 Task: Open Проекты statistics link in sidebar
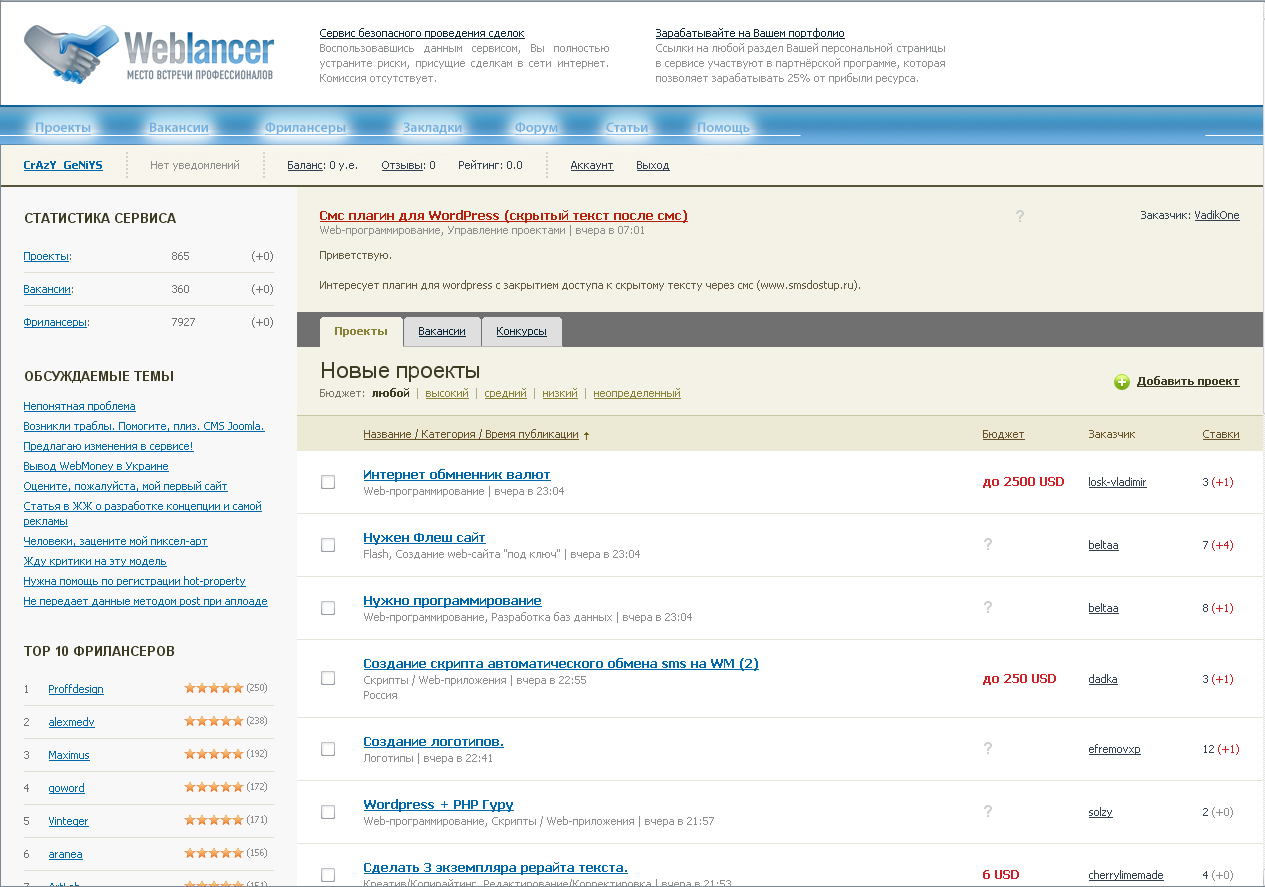click(46, 256)
